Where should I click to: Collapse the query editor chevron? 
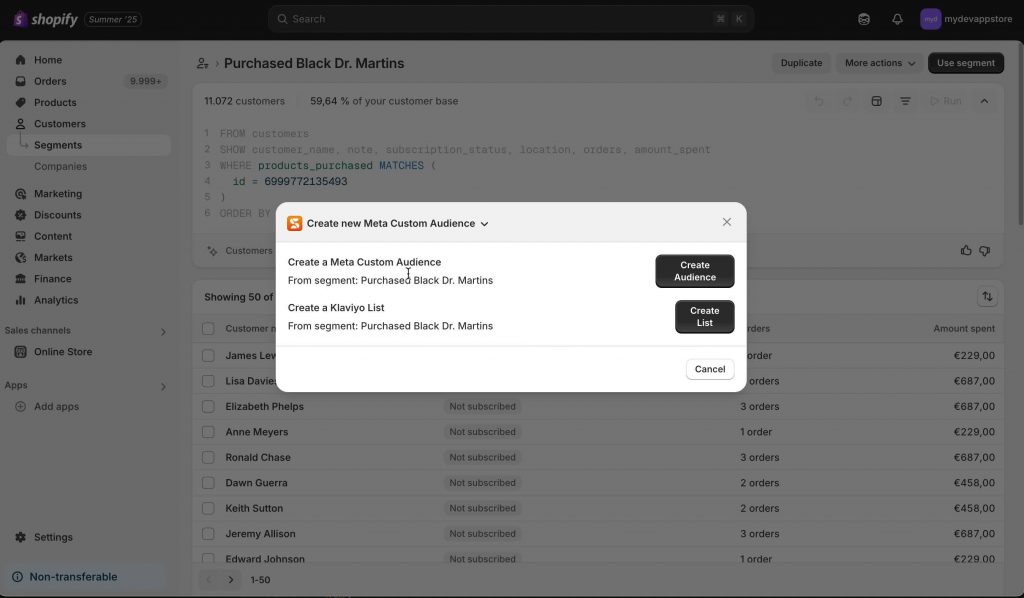[984, 101]
